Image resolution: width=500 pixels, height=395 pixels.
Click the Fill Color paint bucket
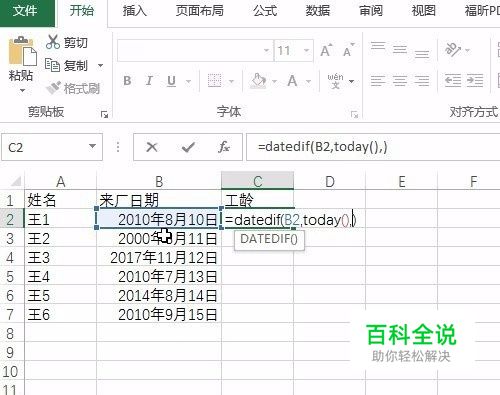[x=259, y=81]
